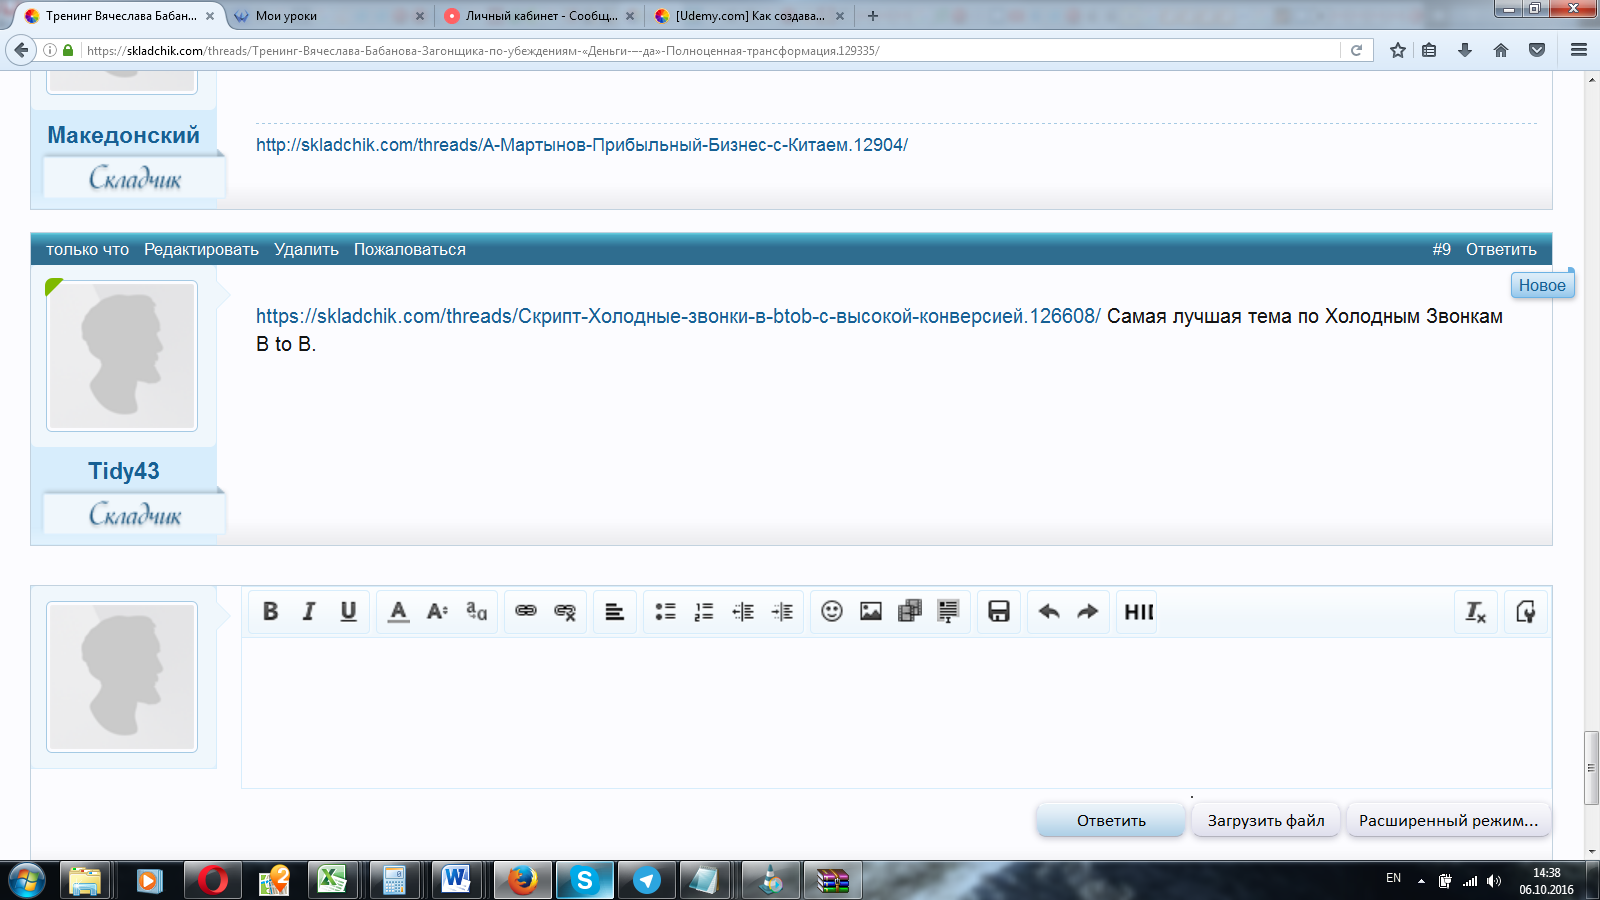
Task: Click the Новое floating indicator on post #9
Action: click(x=1542, y=285)
